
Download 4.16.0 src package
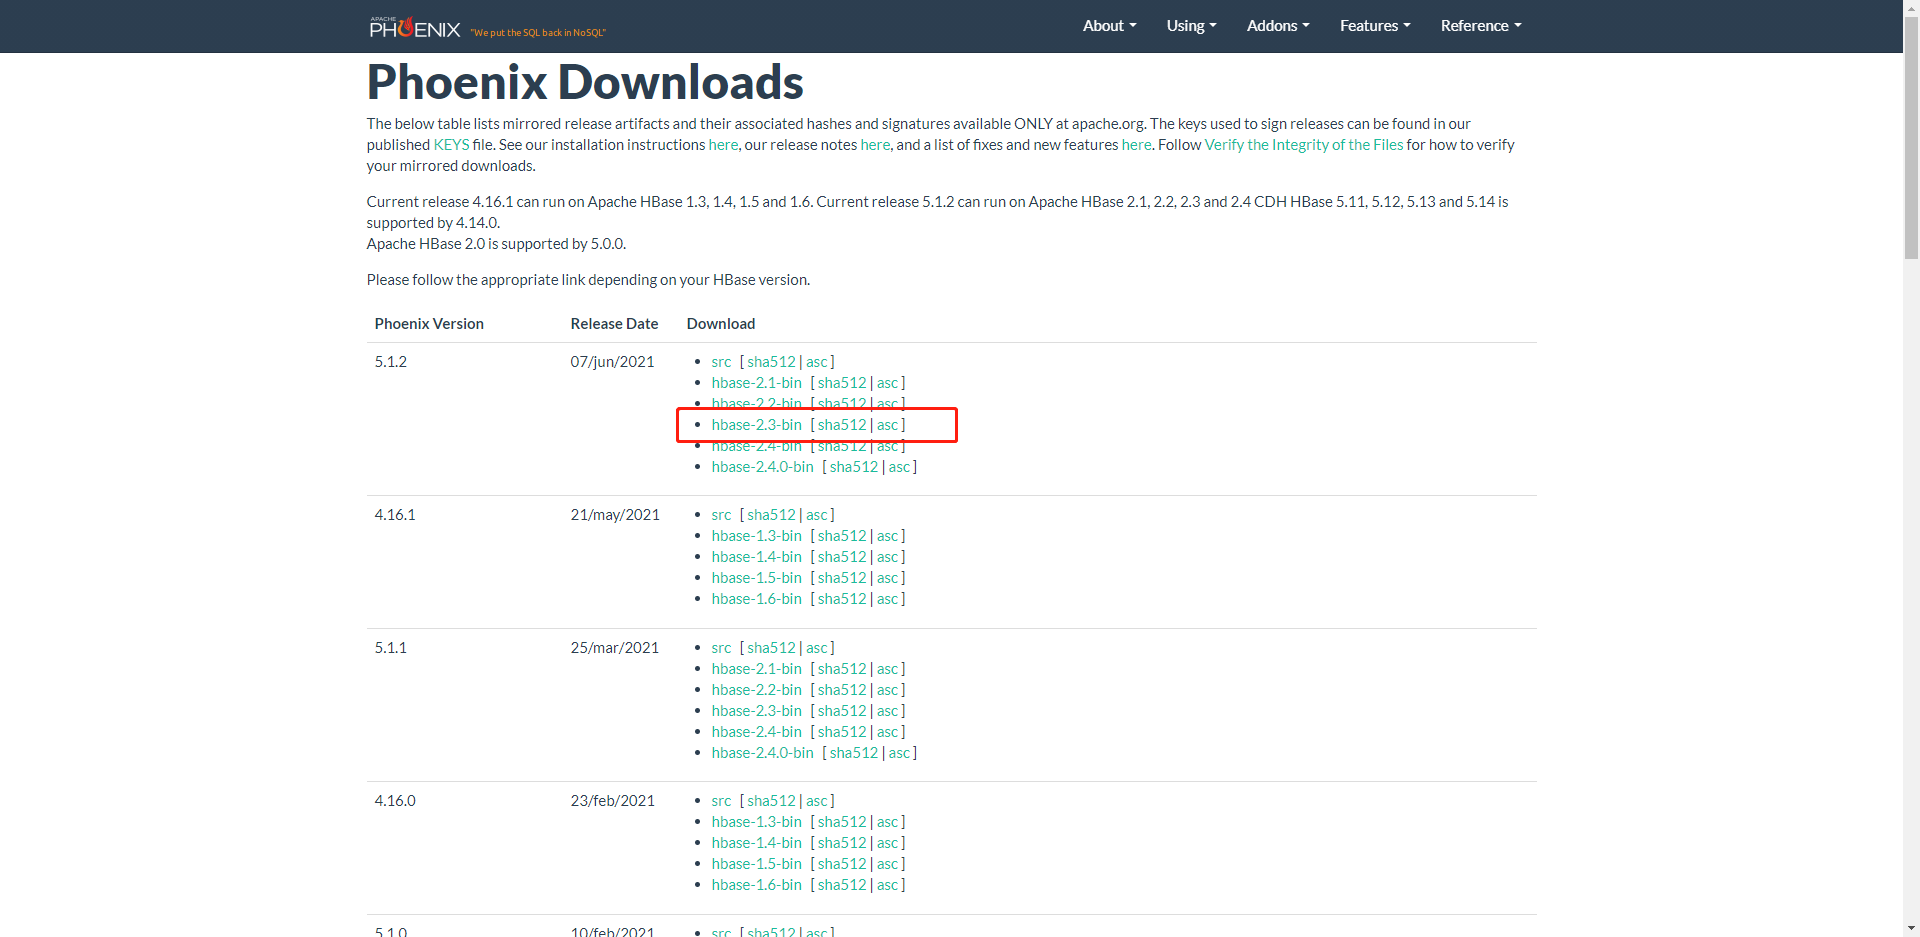pyautogui.click(x=721, y=801)
